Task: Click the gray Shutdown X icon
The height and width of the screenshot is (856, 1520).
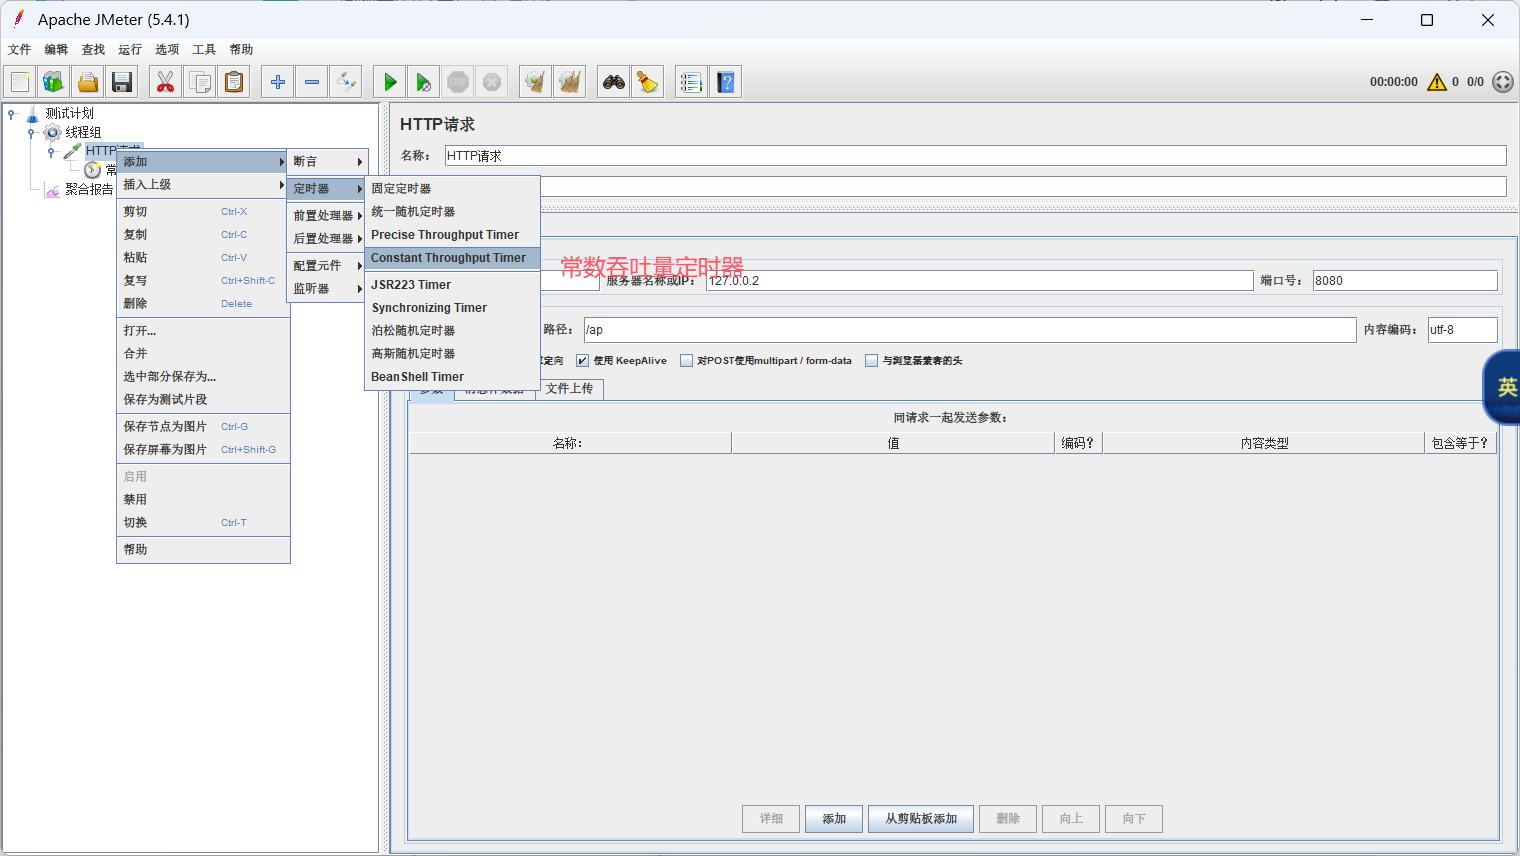Action: (x=492, y=82)
